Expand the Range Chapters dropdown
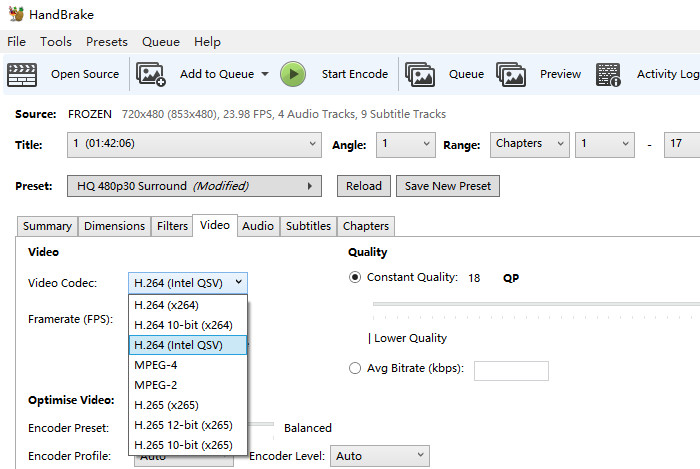 [529, 144]
